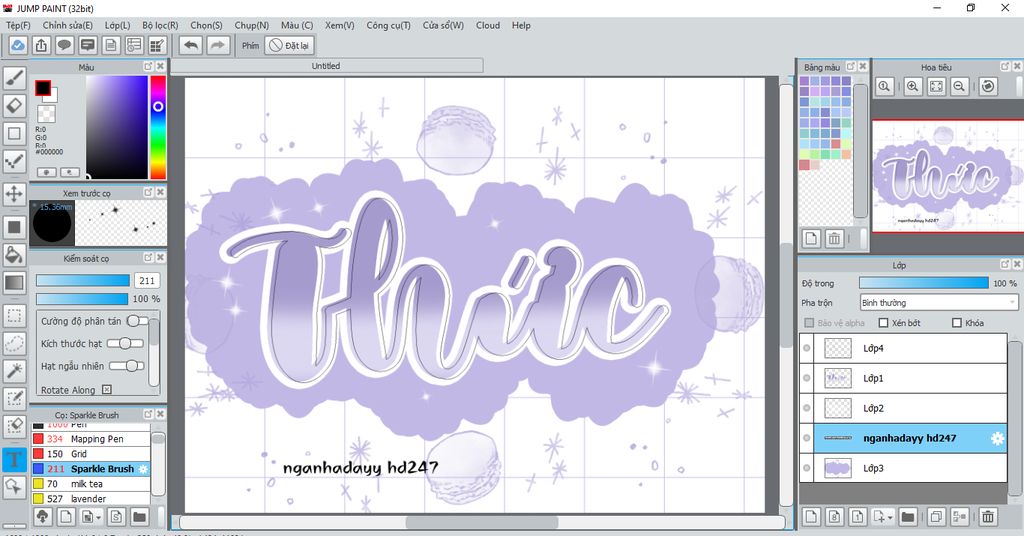1024x536 pixels.
Task: Pick the black foreground color swatch
Action: tap(43, 88)
